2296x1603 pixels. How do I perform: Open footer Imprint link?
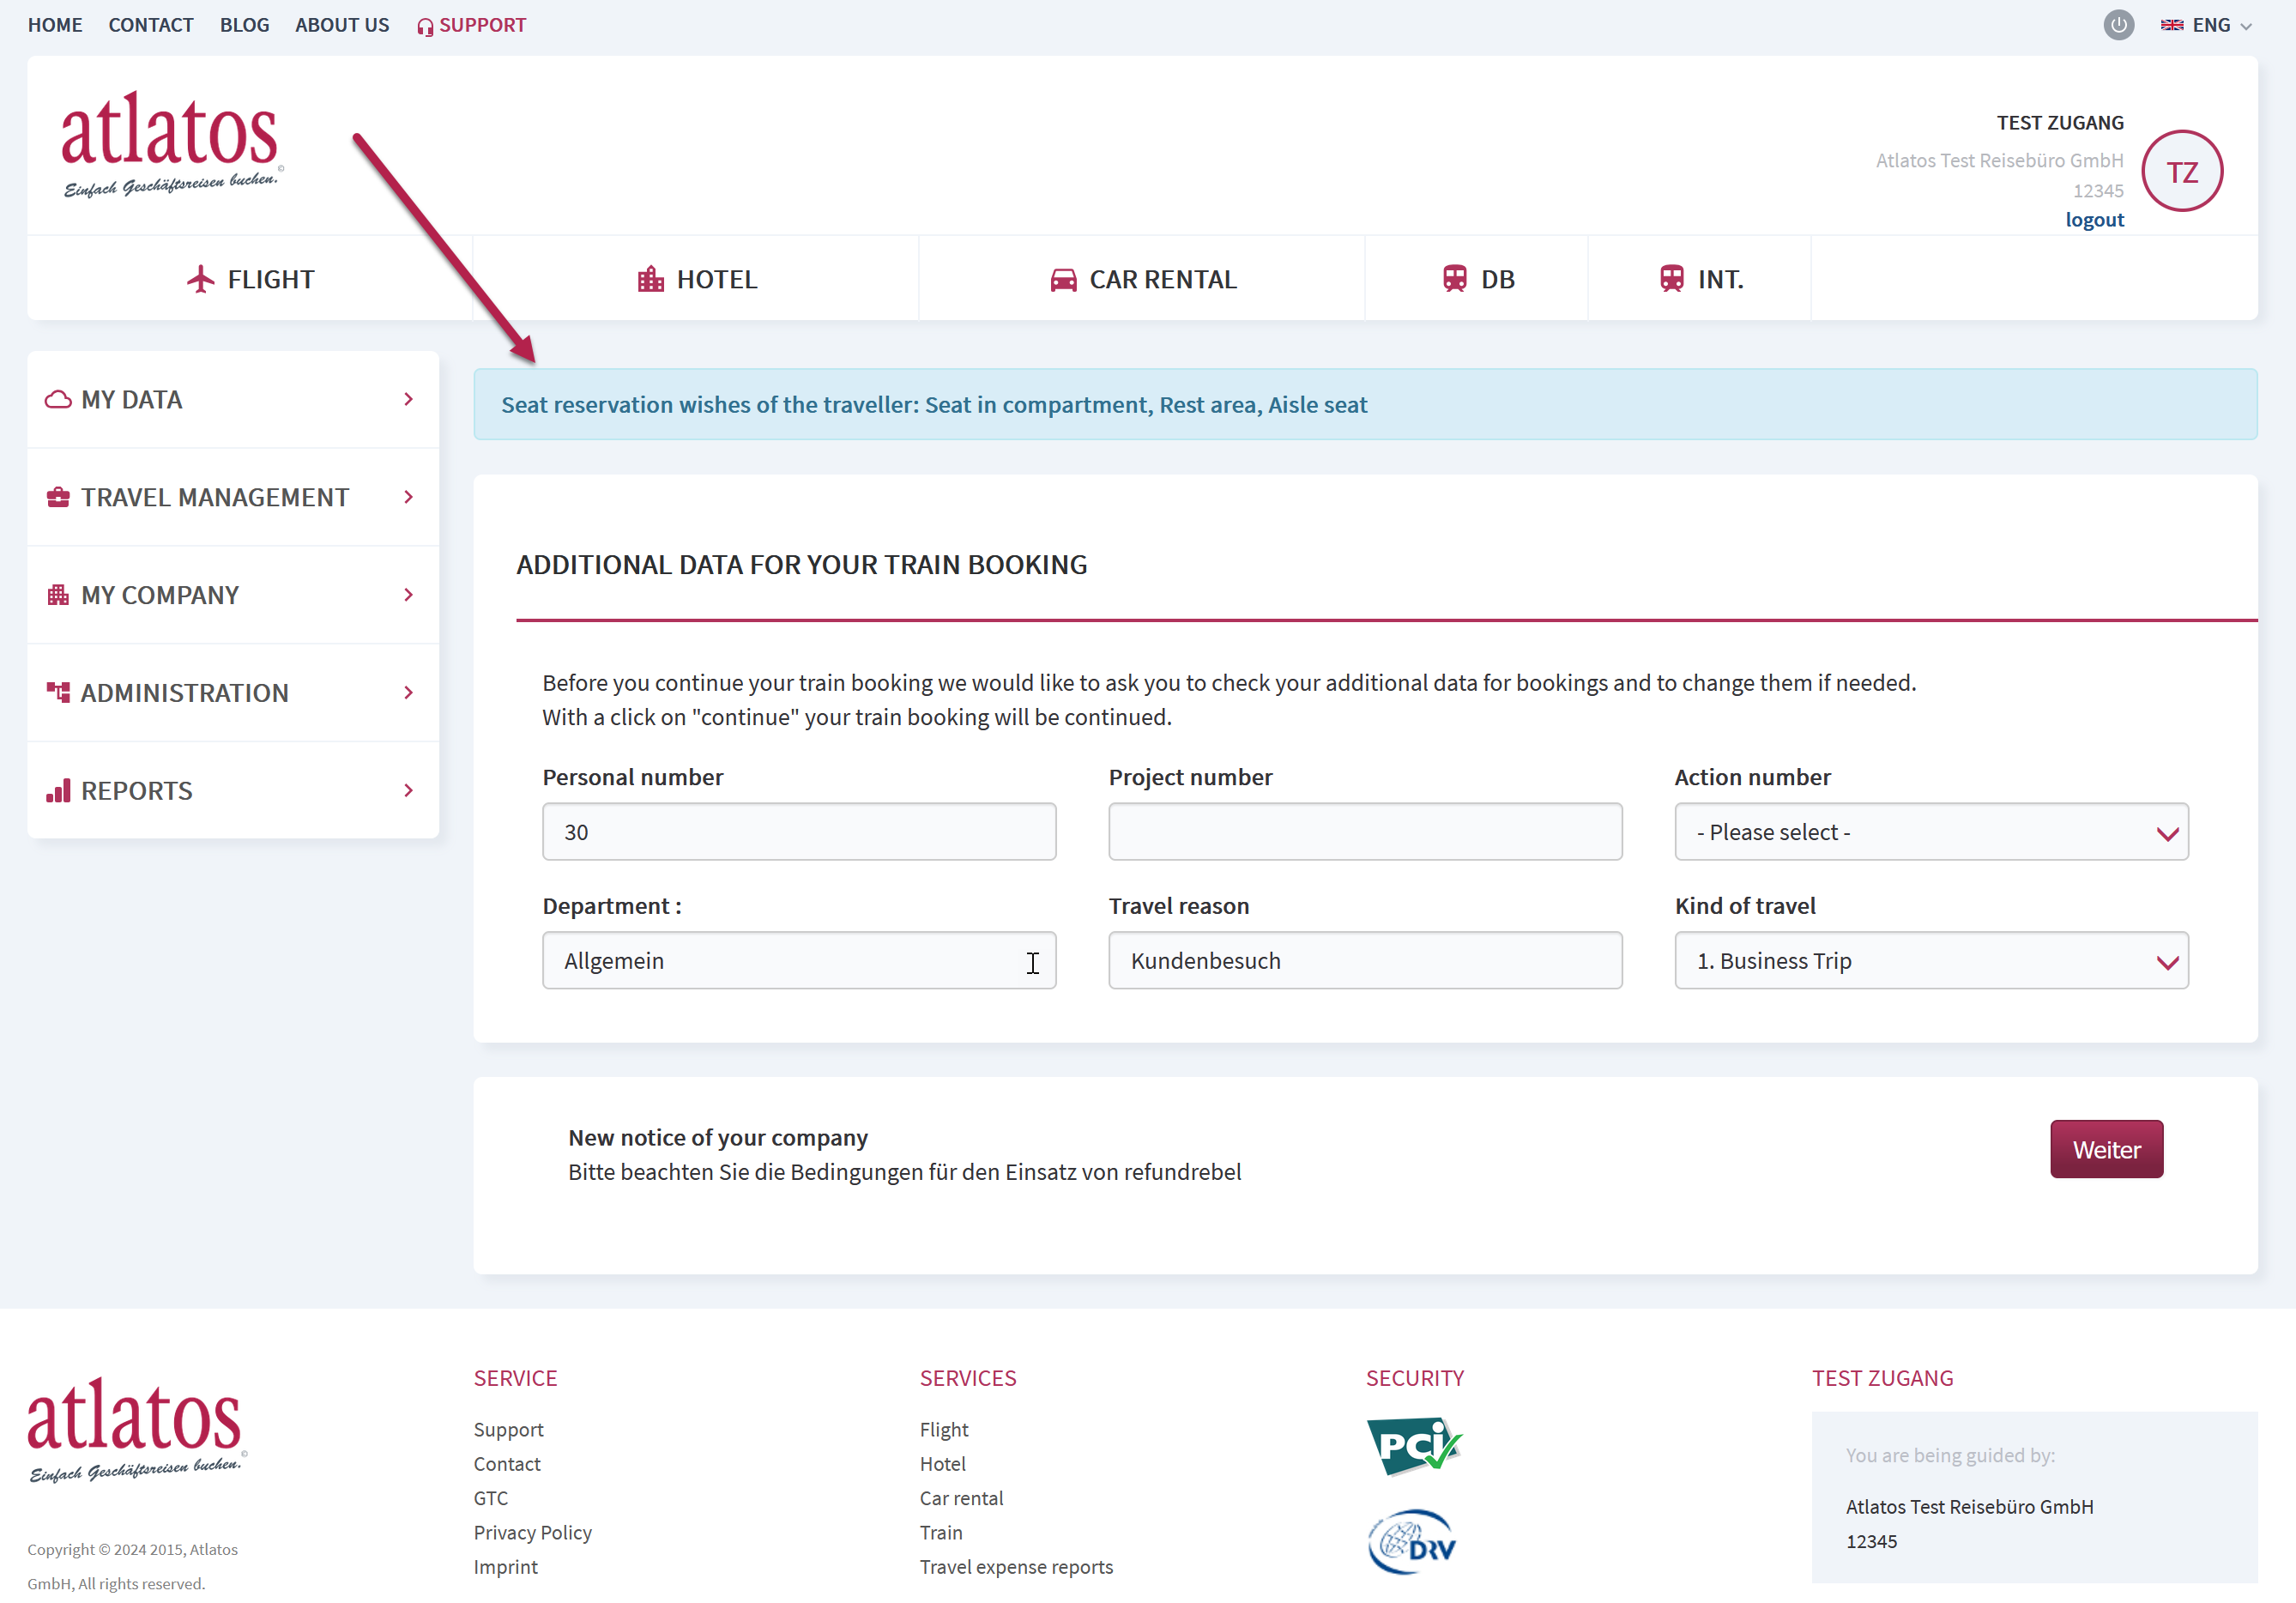[x=506, y=1567]
